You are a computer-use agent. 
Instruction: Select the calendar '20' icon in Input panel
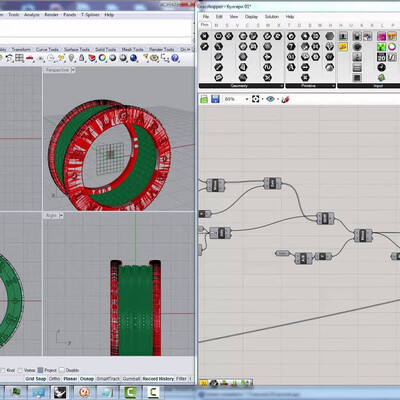click(x=381, y=57)
